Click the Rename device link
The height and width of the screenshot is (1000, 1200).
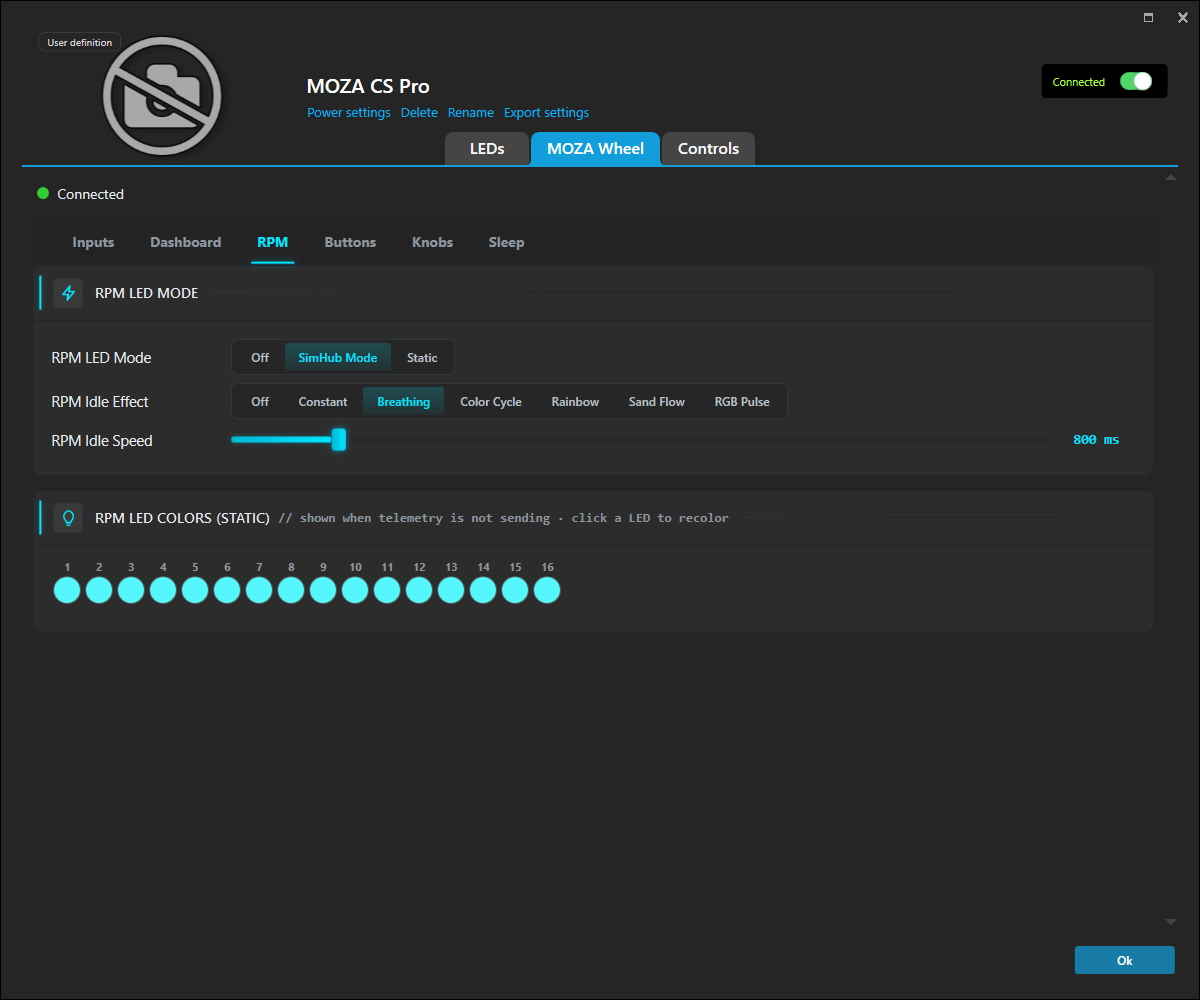(471, 113)
